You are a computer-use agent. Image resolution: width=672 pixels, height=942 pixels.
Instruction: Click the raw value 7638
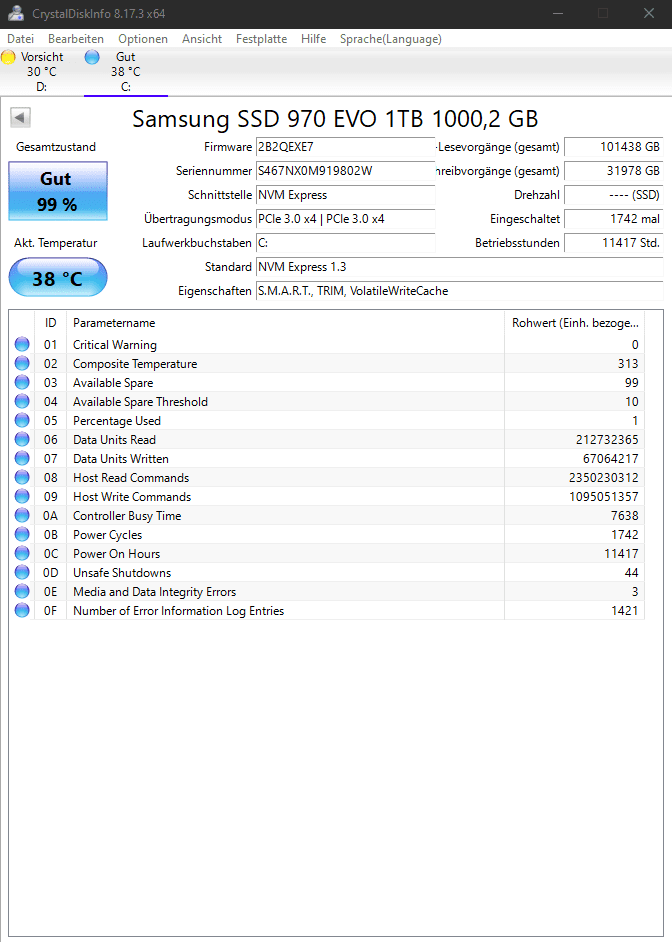tap(625, 515)
